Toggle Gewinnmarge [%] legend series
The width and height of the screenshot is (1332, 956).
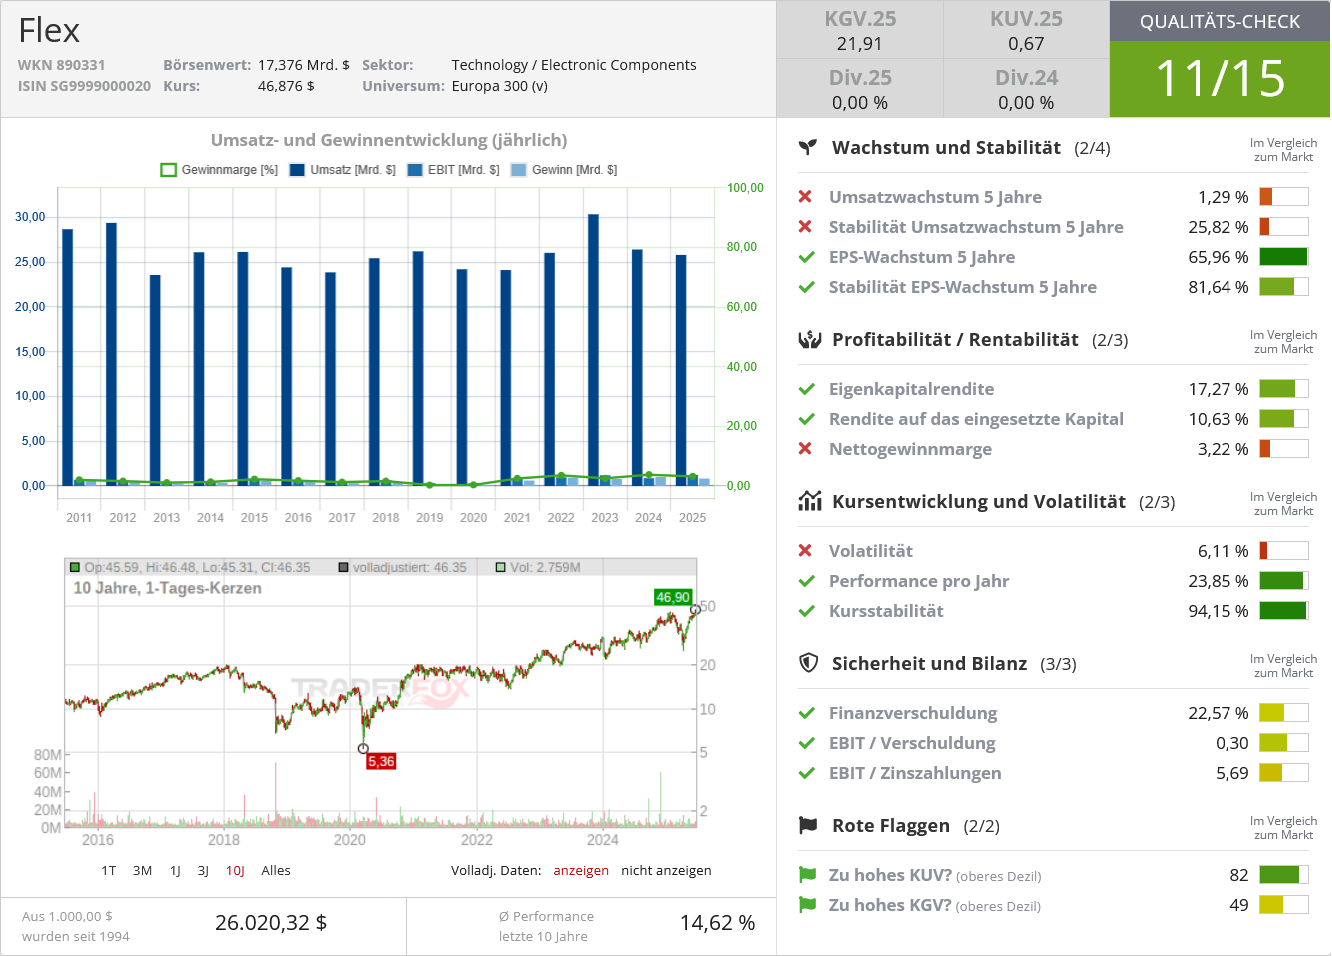(x=219, y=170)
